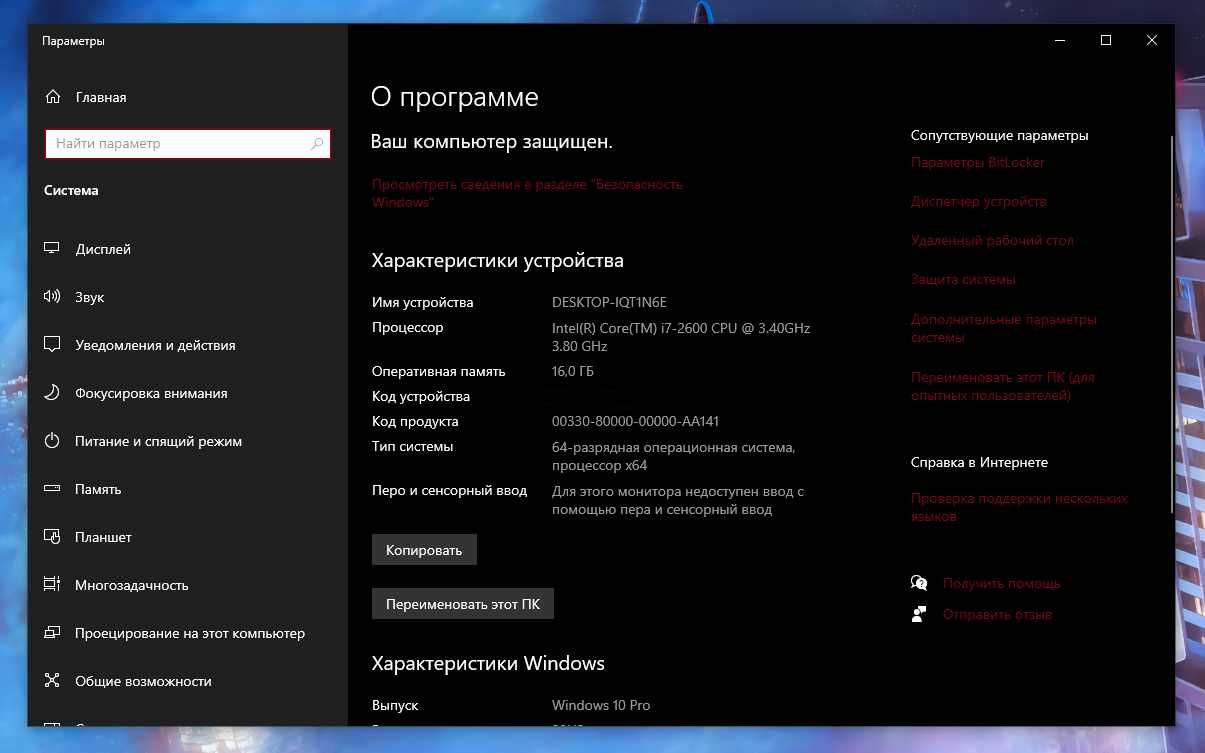Open Диспетчер устройств link
The image size is (1205, 753).
[979, 201]
